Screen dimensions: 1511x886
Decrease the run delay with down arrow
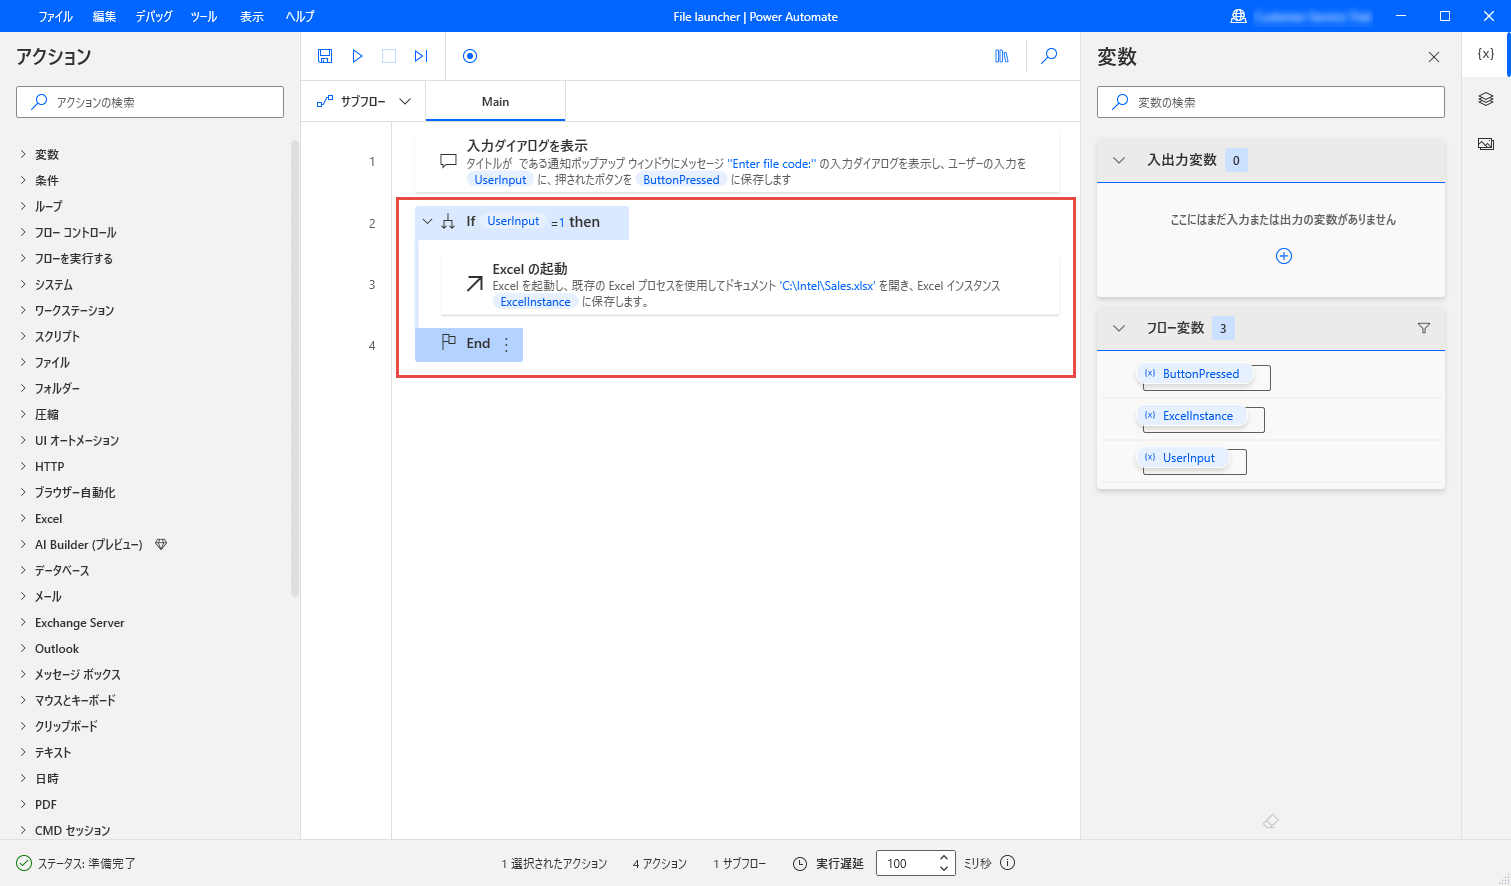point(944,869)
